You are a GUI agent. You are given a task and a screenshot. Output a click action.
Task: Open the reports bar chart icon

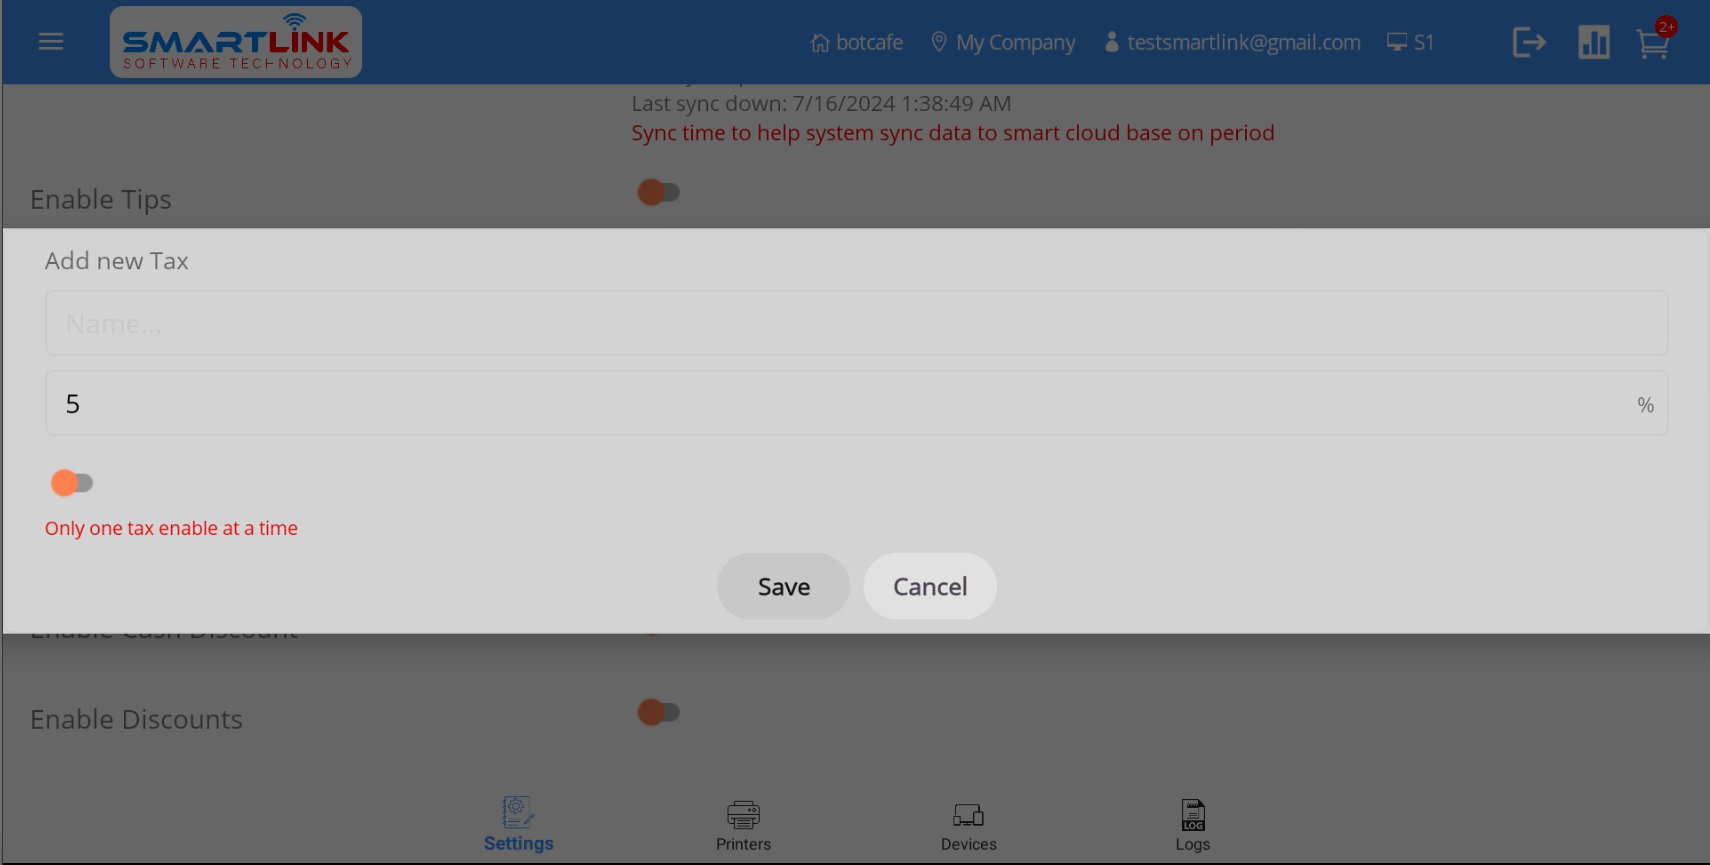click(1594, 42)
